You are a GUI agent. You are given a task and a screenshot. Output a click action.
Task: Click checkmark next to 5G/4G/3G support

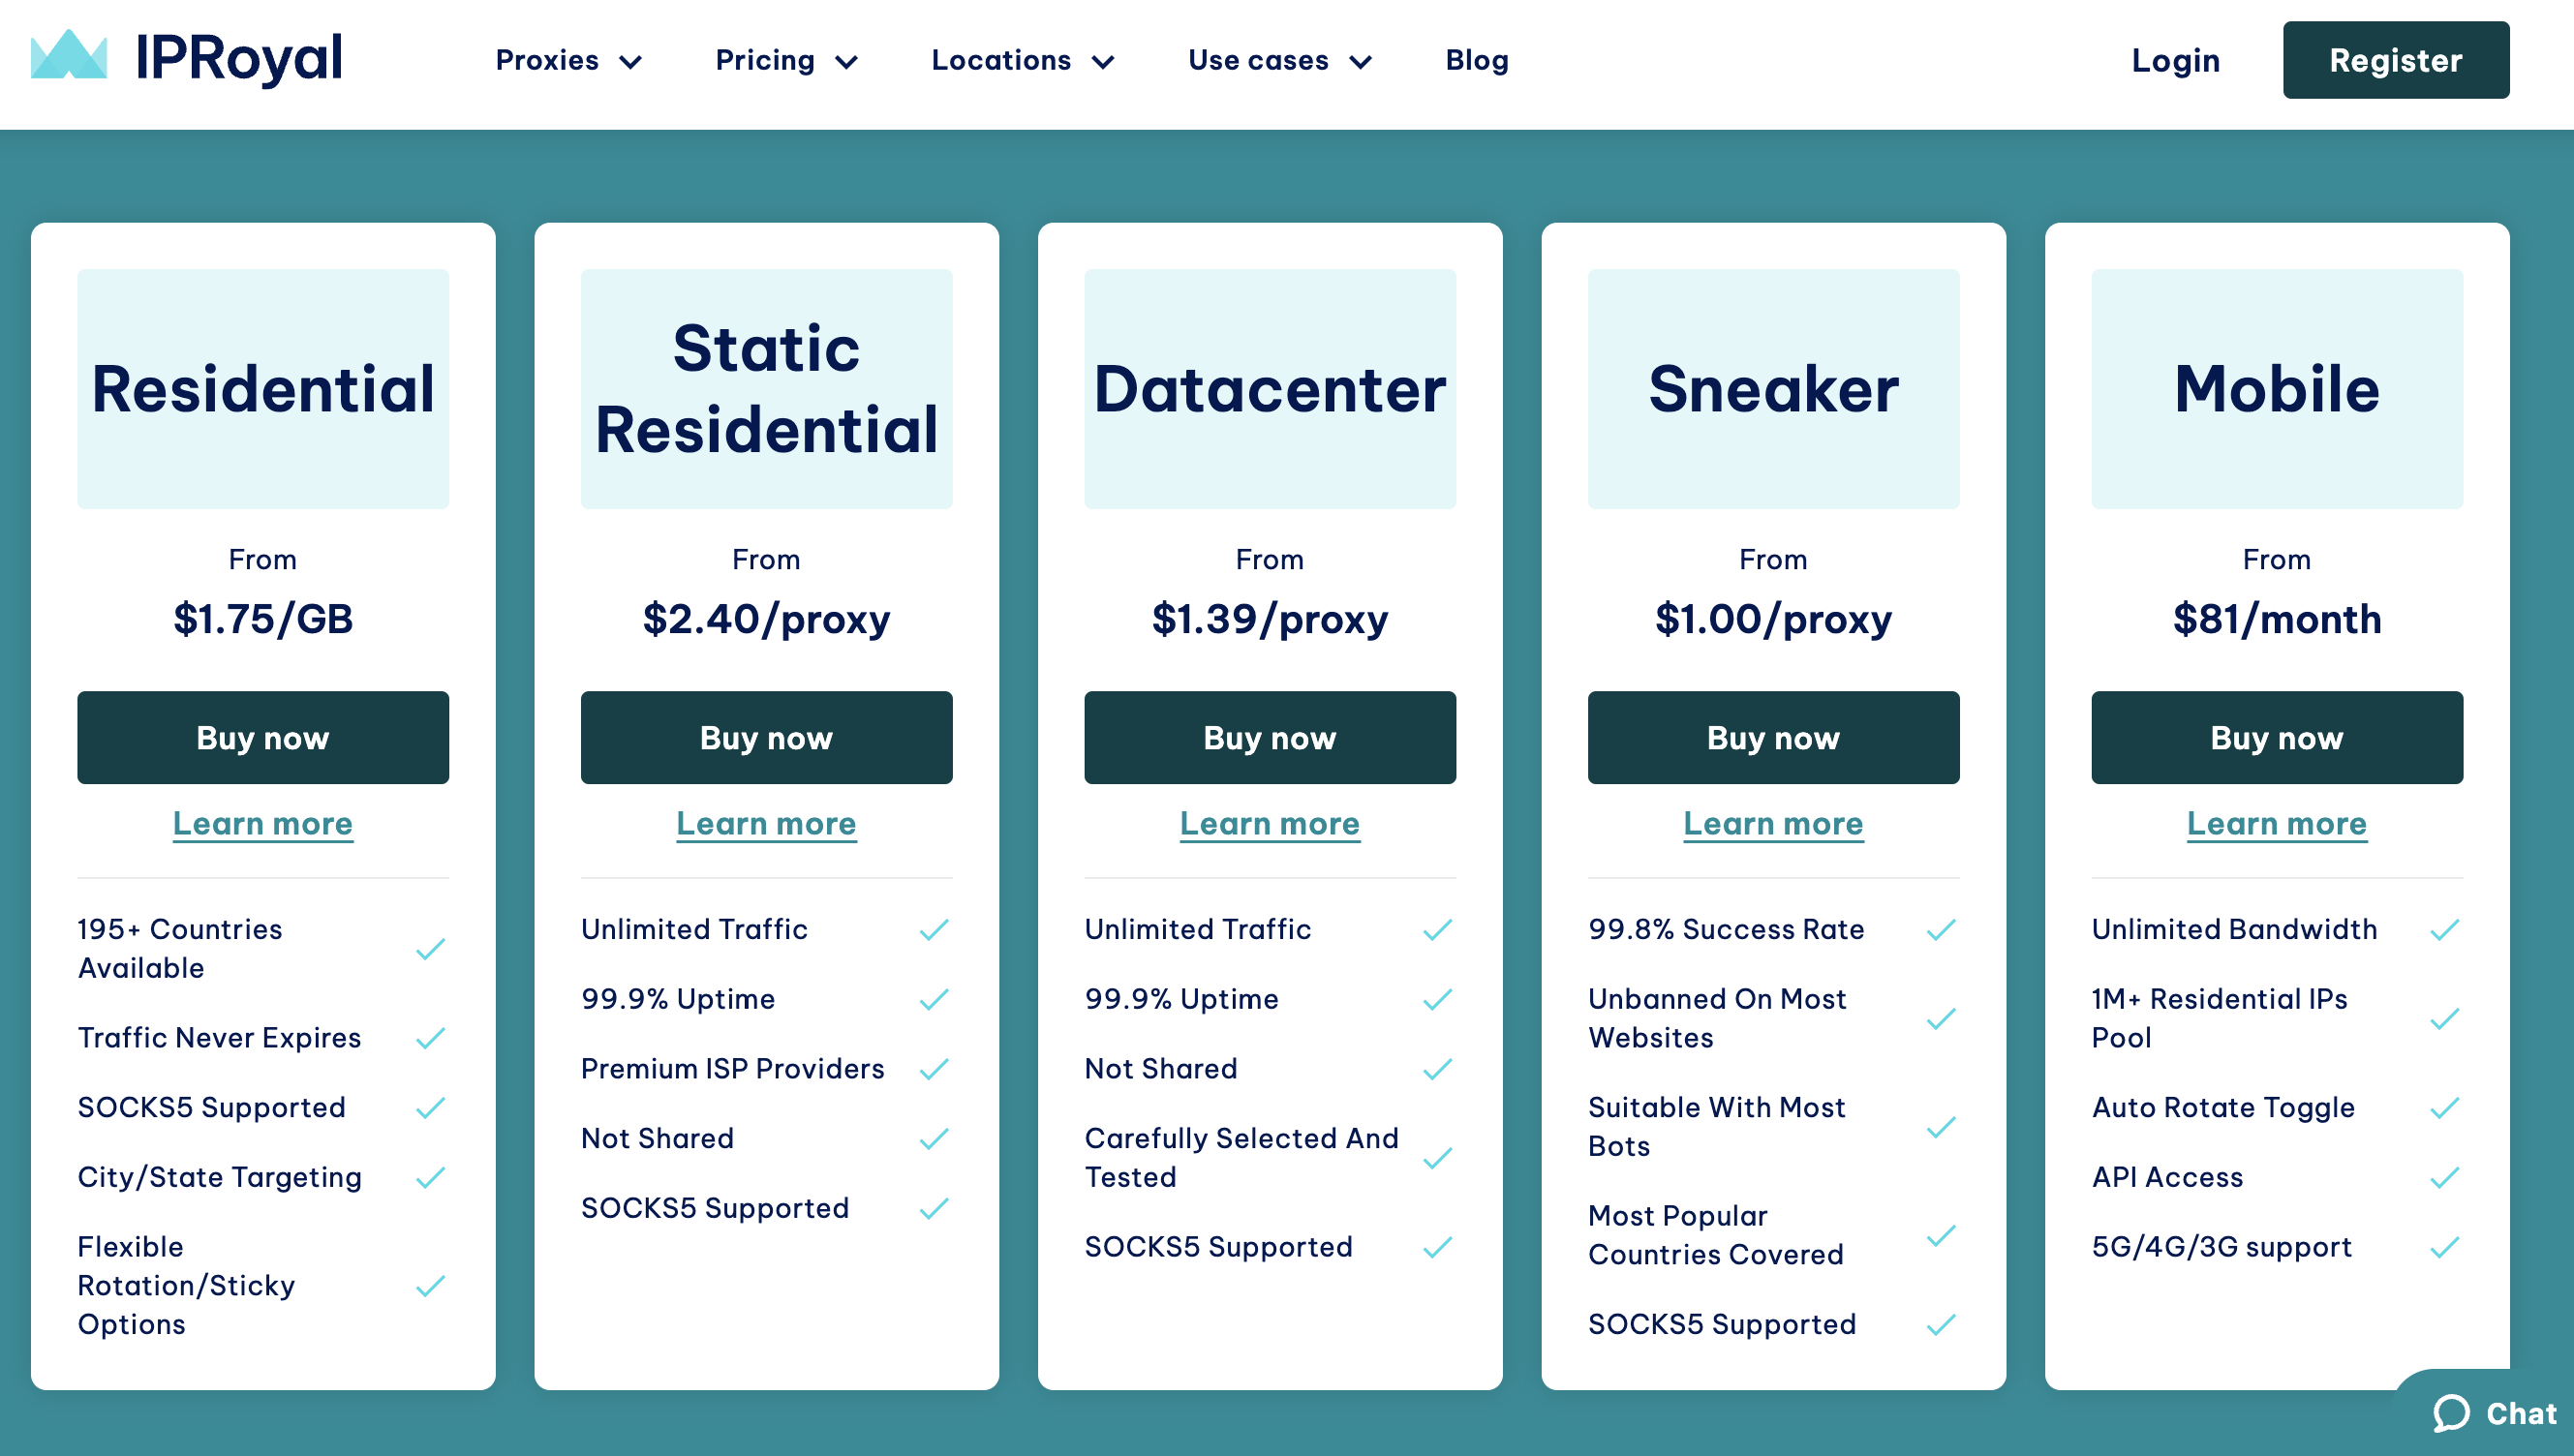point(2444,1247)
